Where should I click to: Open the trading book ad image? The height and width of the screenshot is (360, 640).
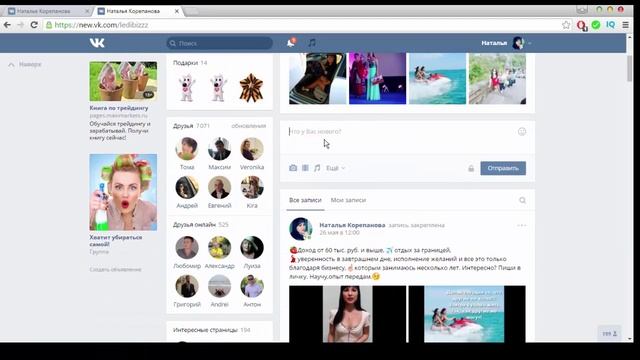[123, 81]
